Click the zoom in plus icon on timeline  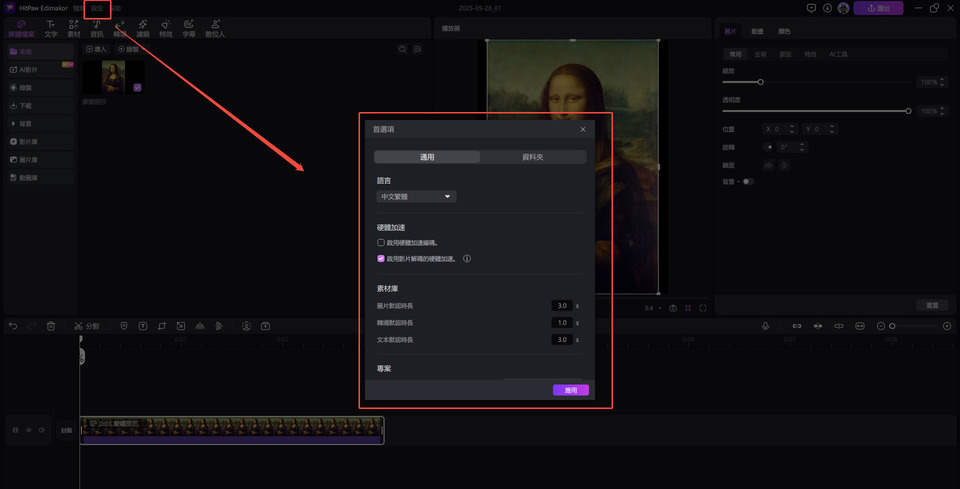coord(947,326)
